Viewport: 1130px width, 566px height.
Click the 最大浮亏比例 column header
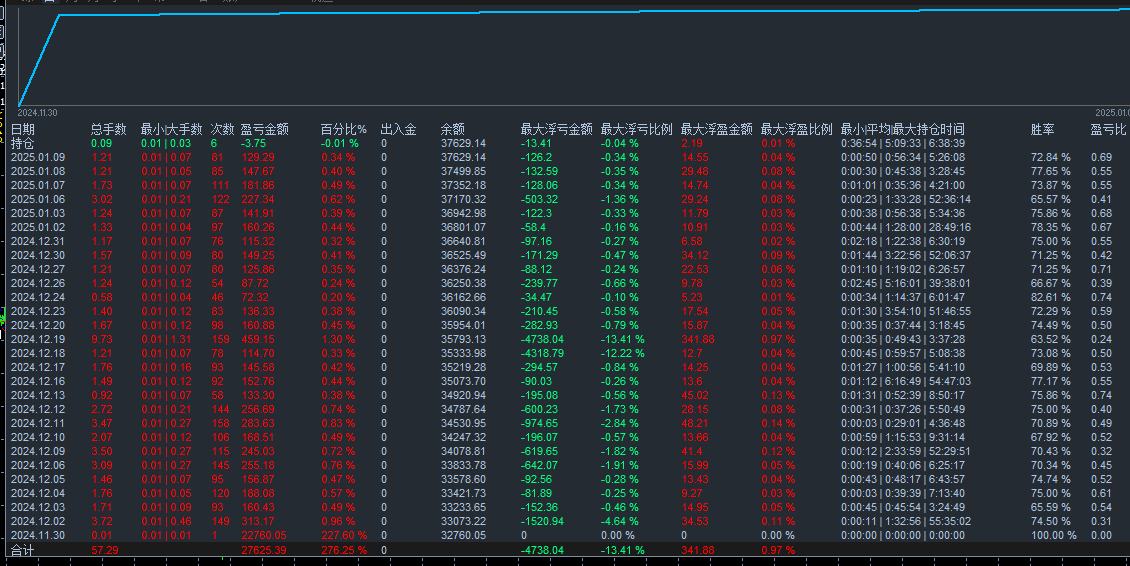[636, 129]
